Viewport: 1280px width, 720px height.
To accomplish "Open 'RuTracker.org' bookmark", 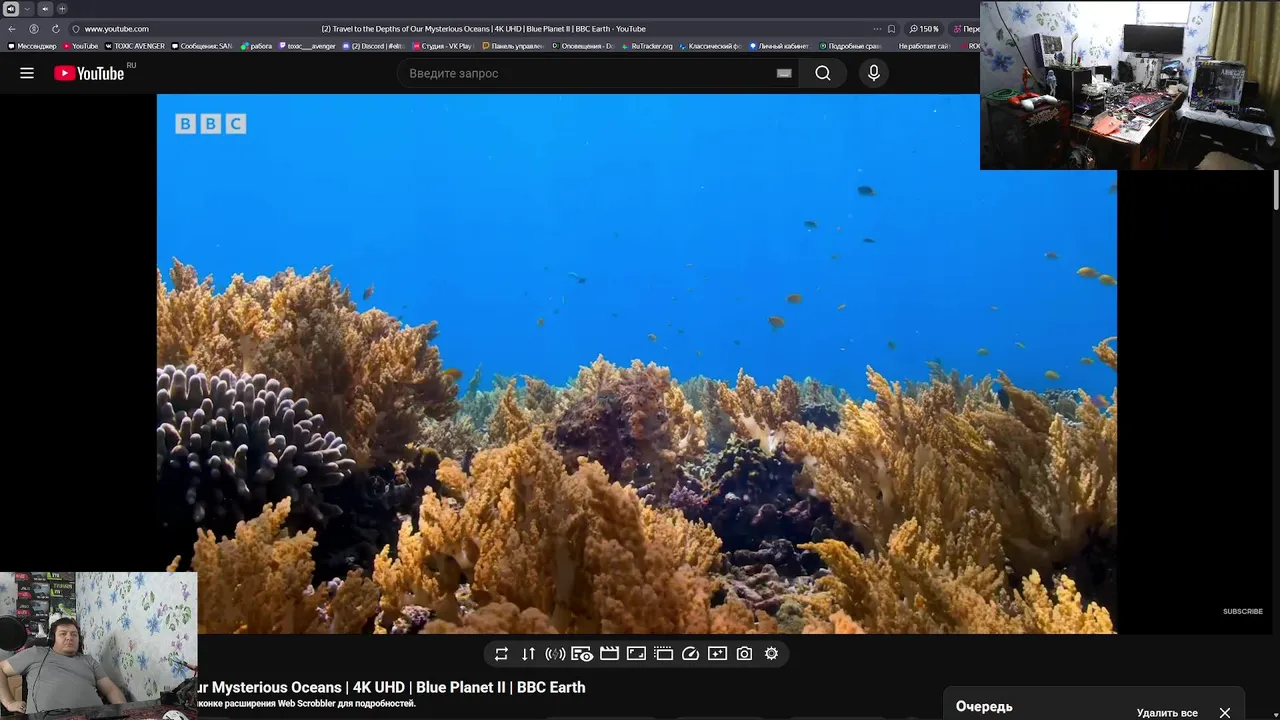I will (647, 46).
